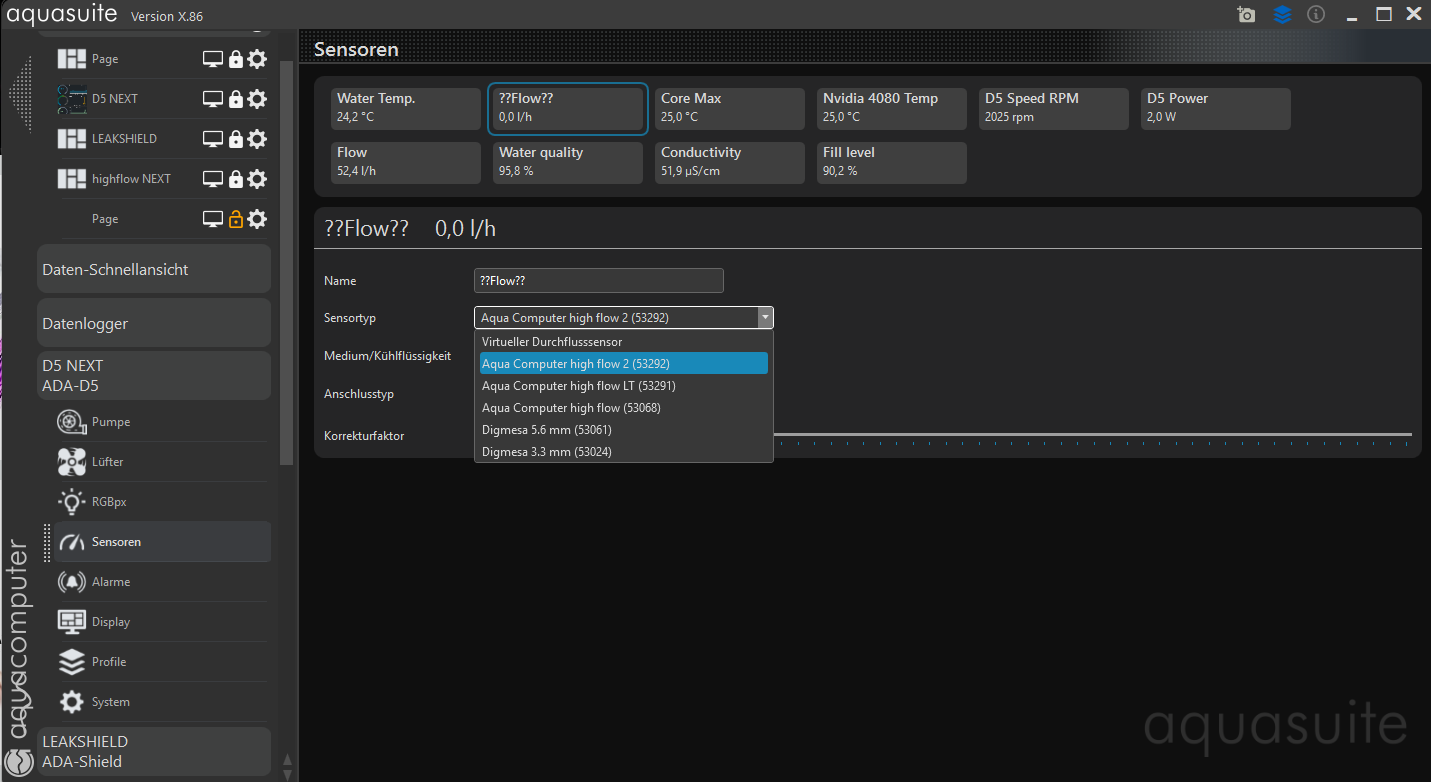Expand the Datenlogger section
The height and width of the screenshot is (782, 1431).
tap(154, 324)
